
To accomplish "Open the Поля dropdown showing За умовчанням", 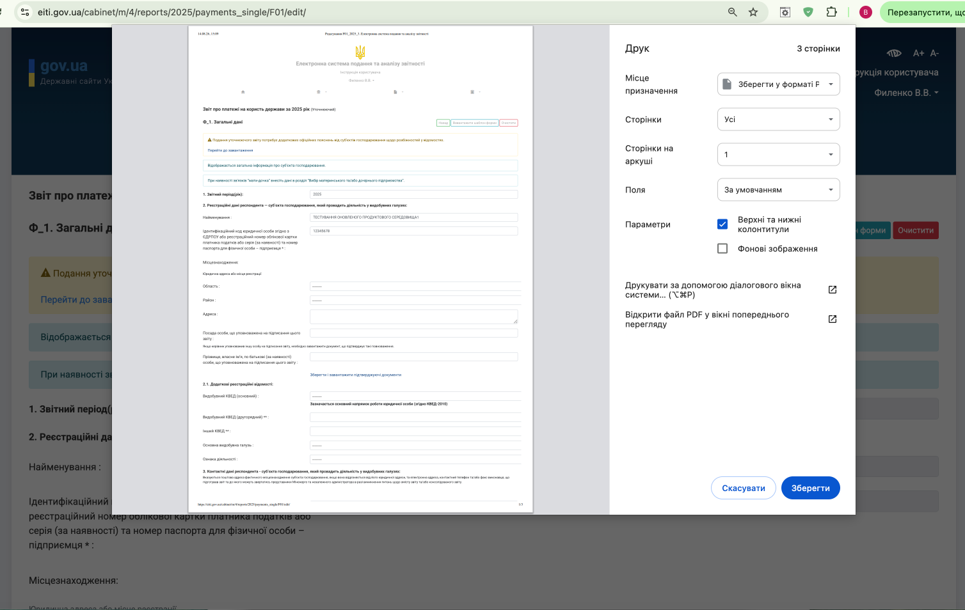I will point(778,190).
